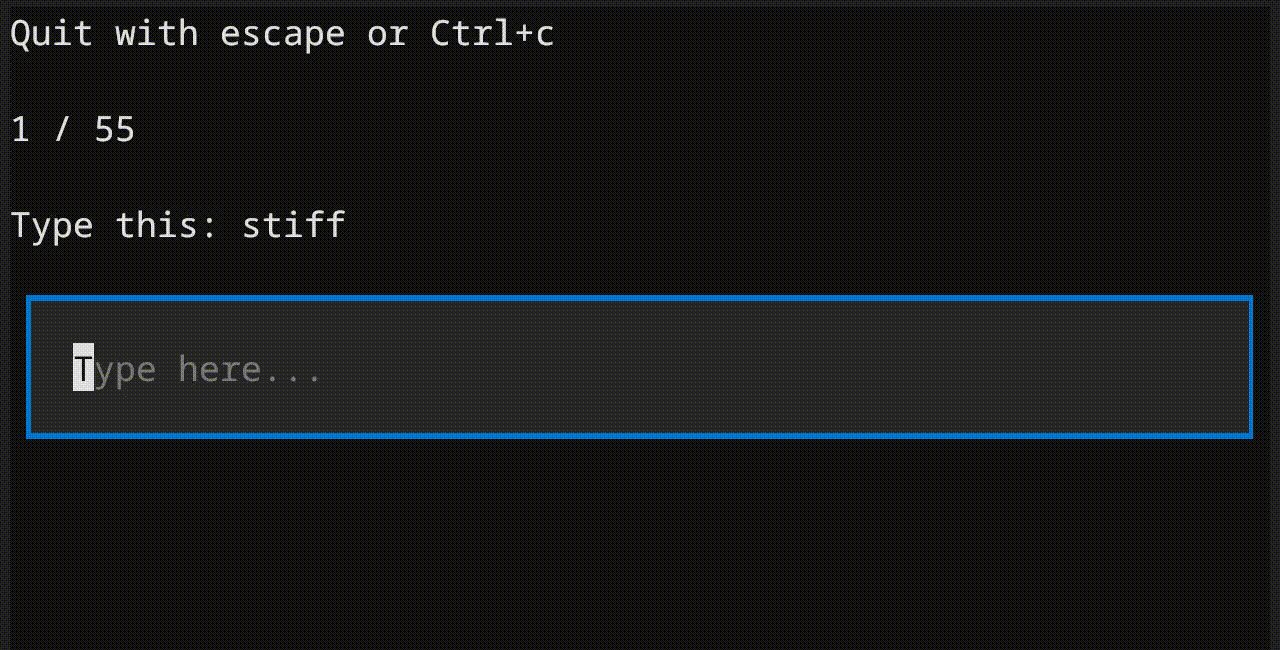Select the current word number 1
1280x650 pixels.
21,130
